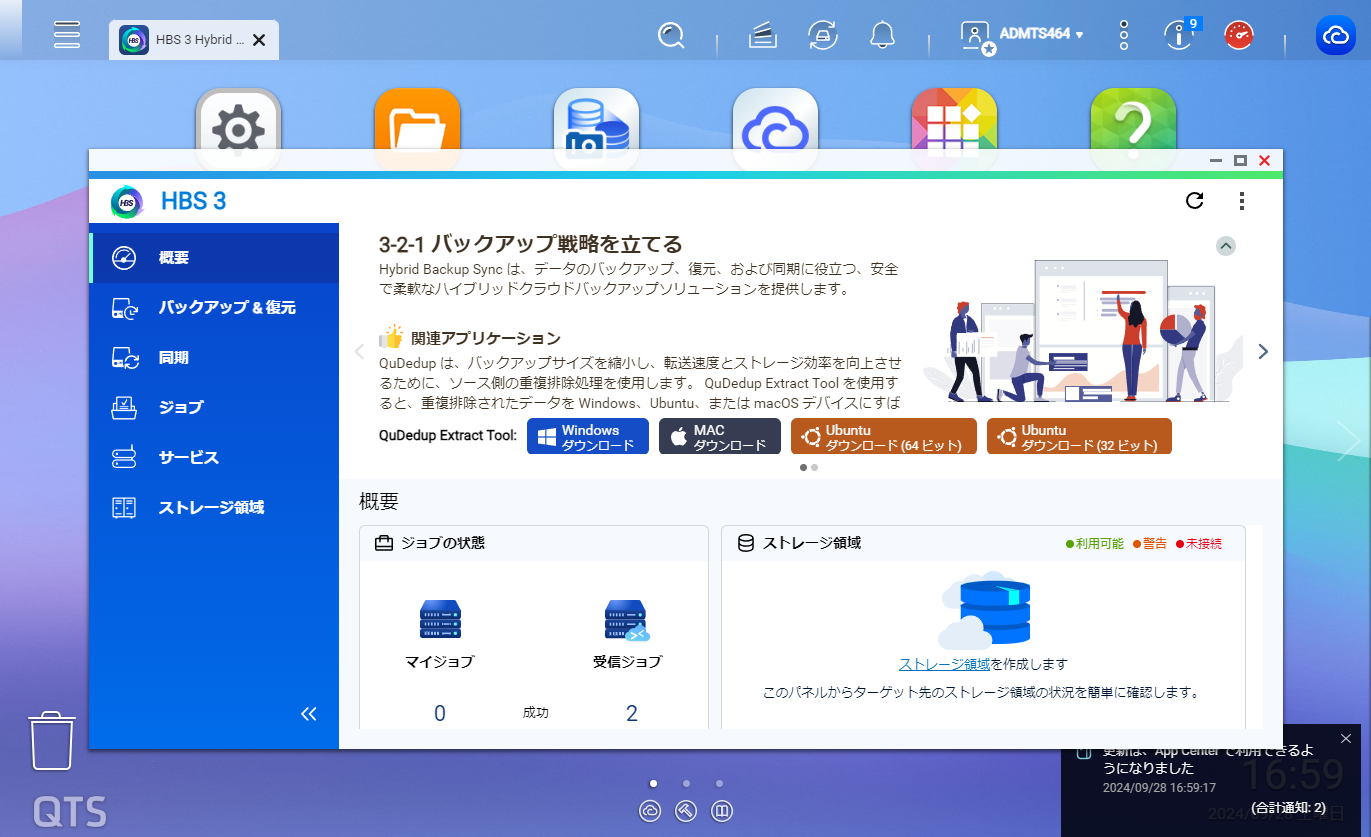The image size is (1371, 837).
Task: Select ジョブ in the sidebar
Action: pos(214,408)
